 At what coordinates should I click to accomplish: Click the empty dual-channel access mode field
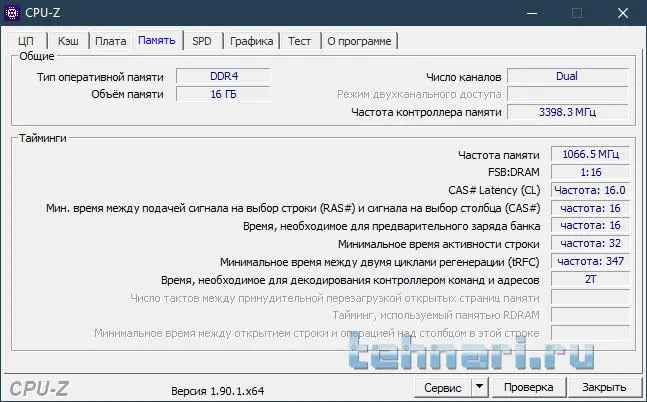(x=567, y=94)
